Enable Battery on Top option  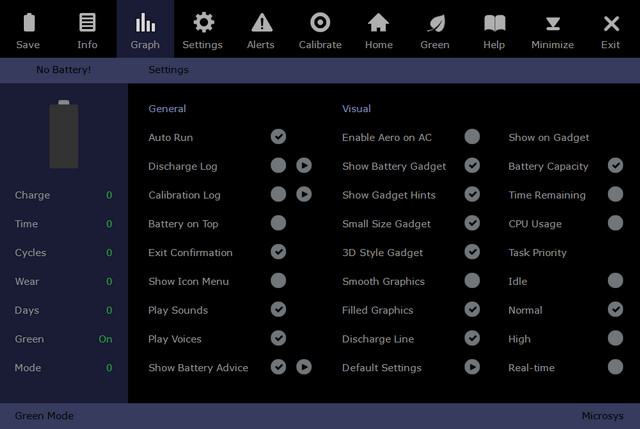tap(278, 223)
